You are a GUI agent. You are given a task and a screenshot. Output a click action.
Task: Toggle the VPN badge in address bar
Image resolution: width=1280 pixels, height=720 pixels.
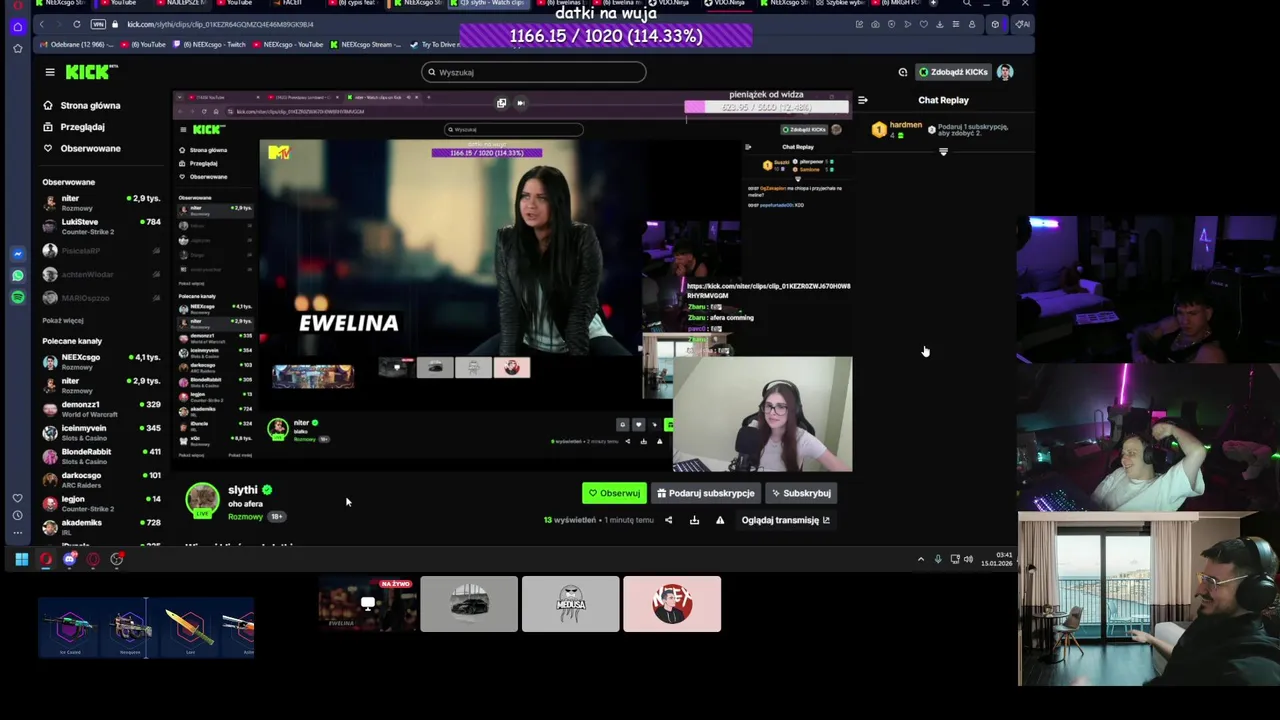point(98,24)
